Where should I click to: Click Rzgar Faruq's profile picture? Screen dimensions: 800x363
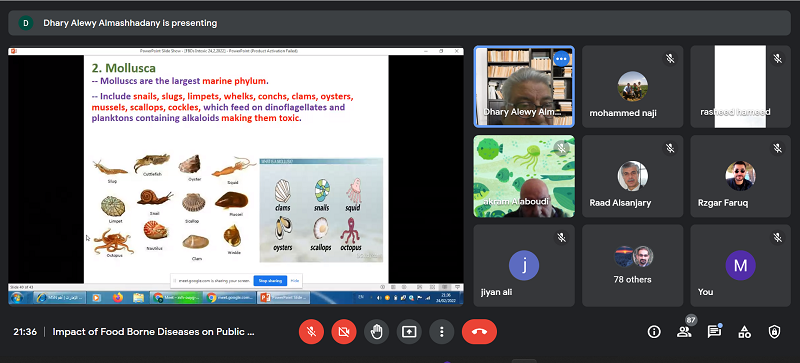pyautogui.click(x=740, y=176)
